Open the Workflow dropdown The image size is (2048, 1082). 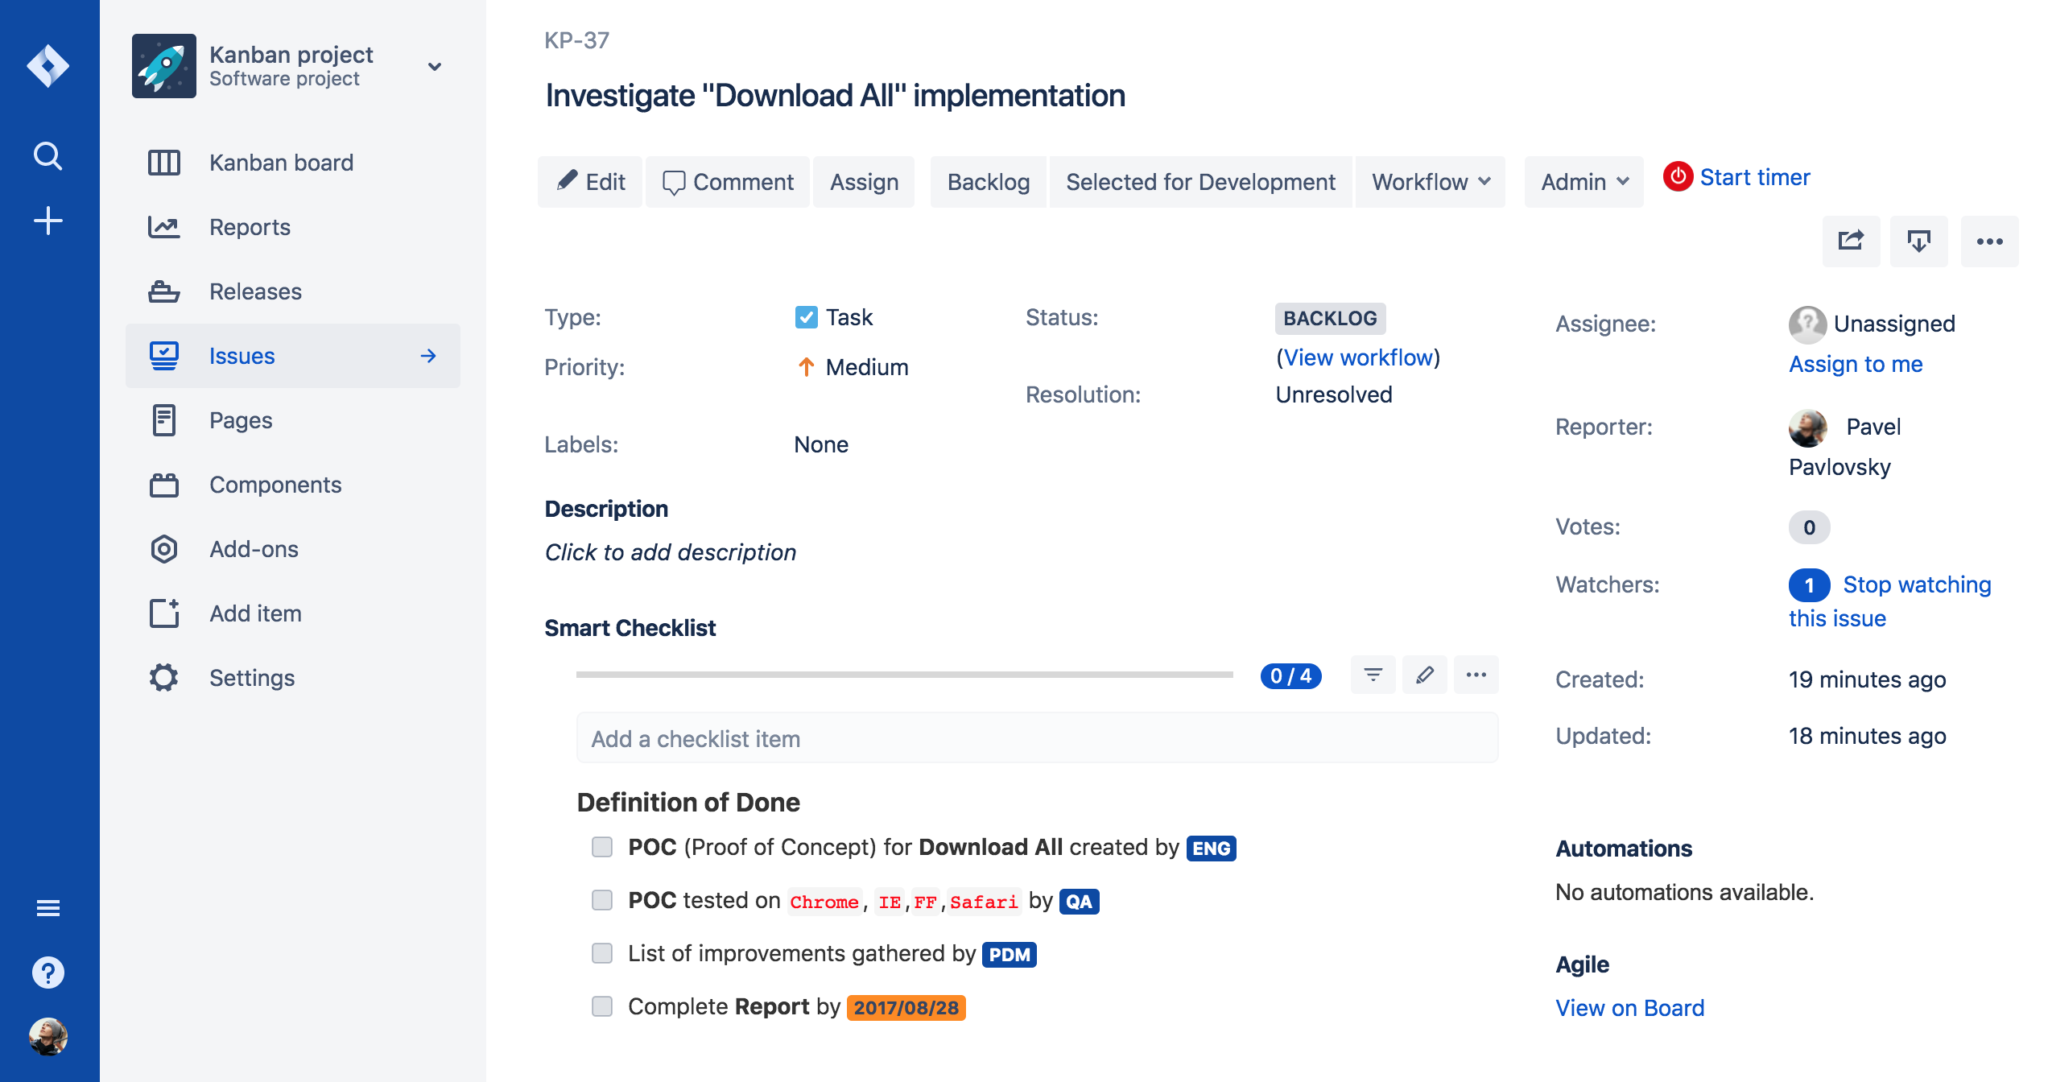tap(1429, 182)
